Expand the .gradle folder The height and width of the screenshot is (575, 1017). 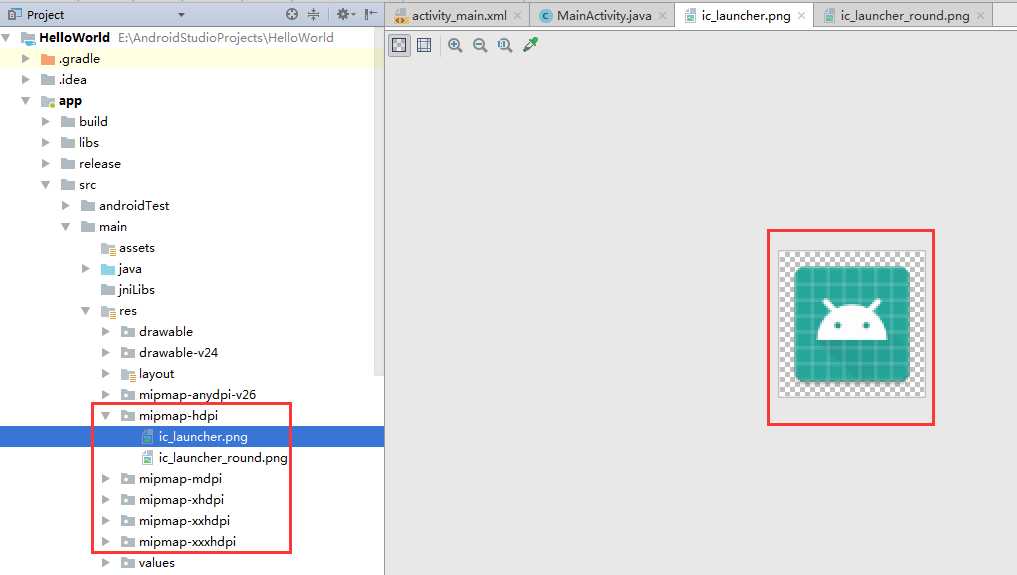(x=26, y=58)
